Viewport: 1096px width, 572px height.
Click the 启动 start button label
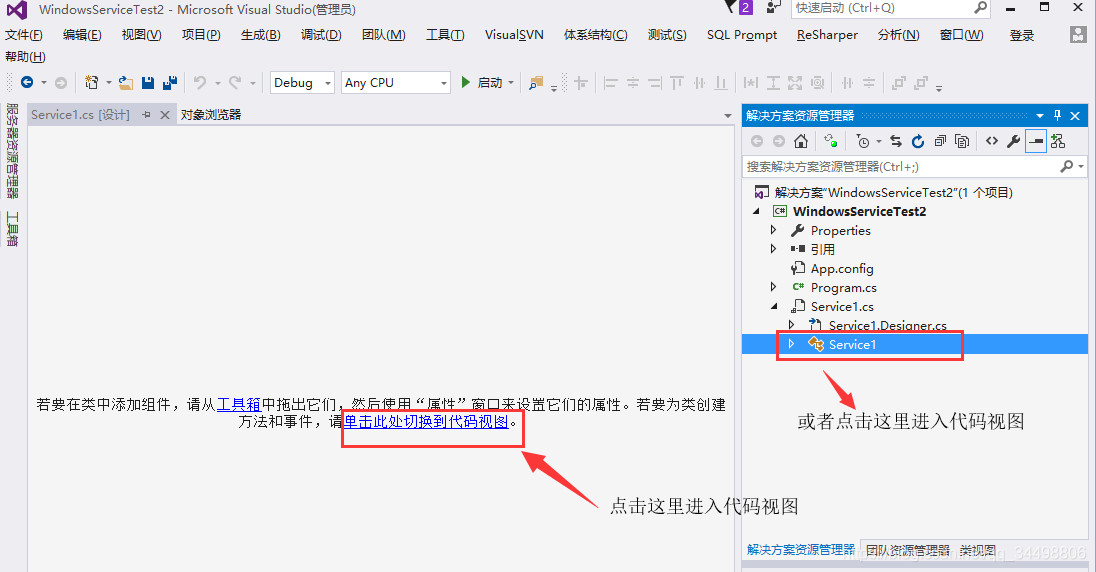(x=490, y=83)
